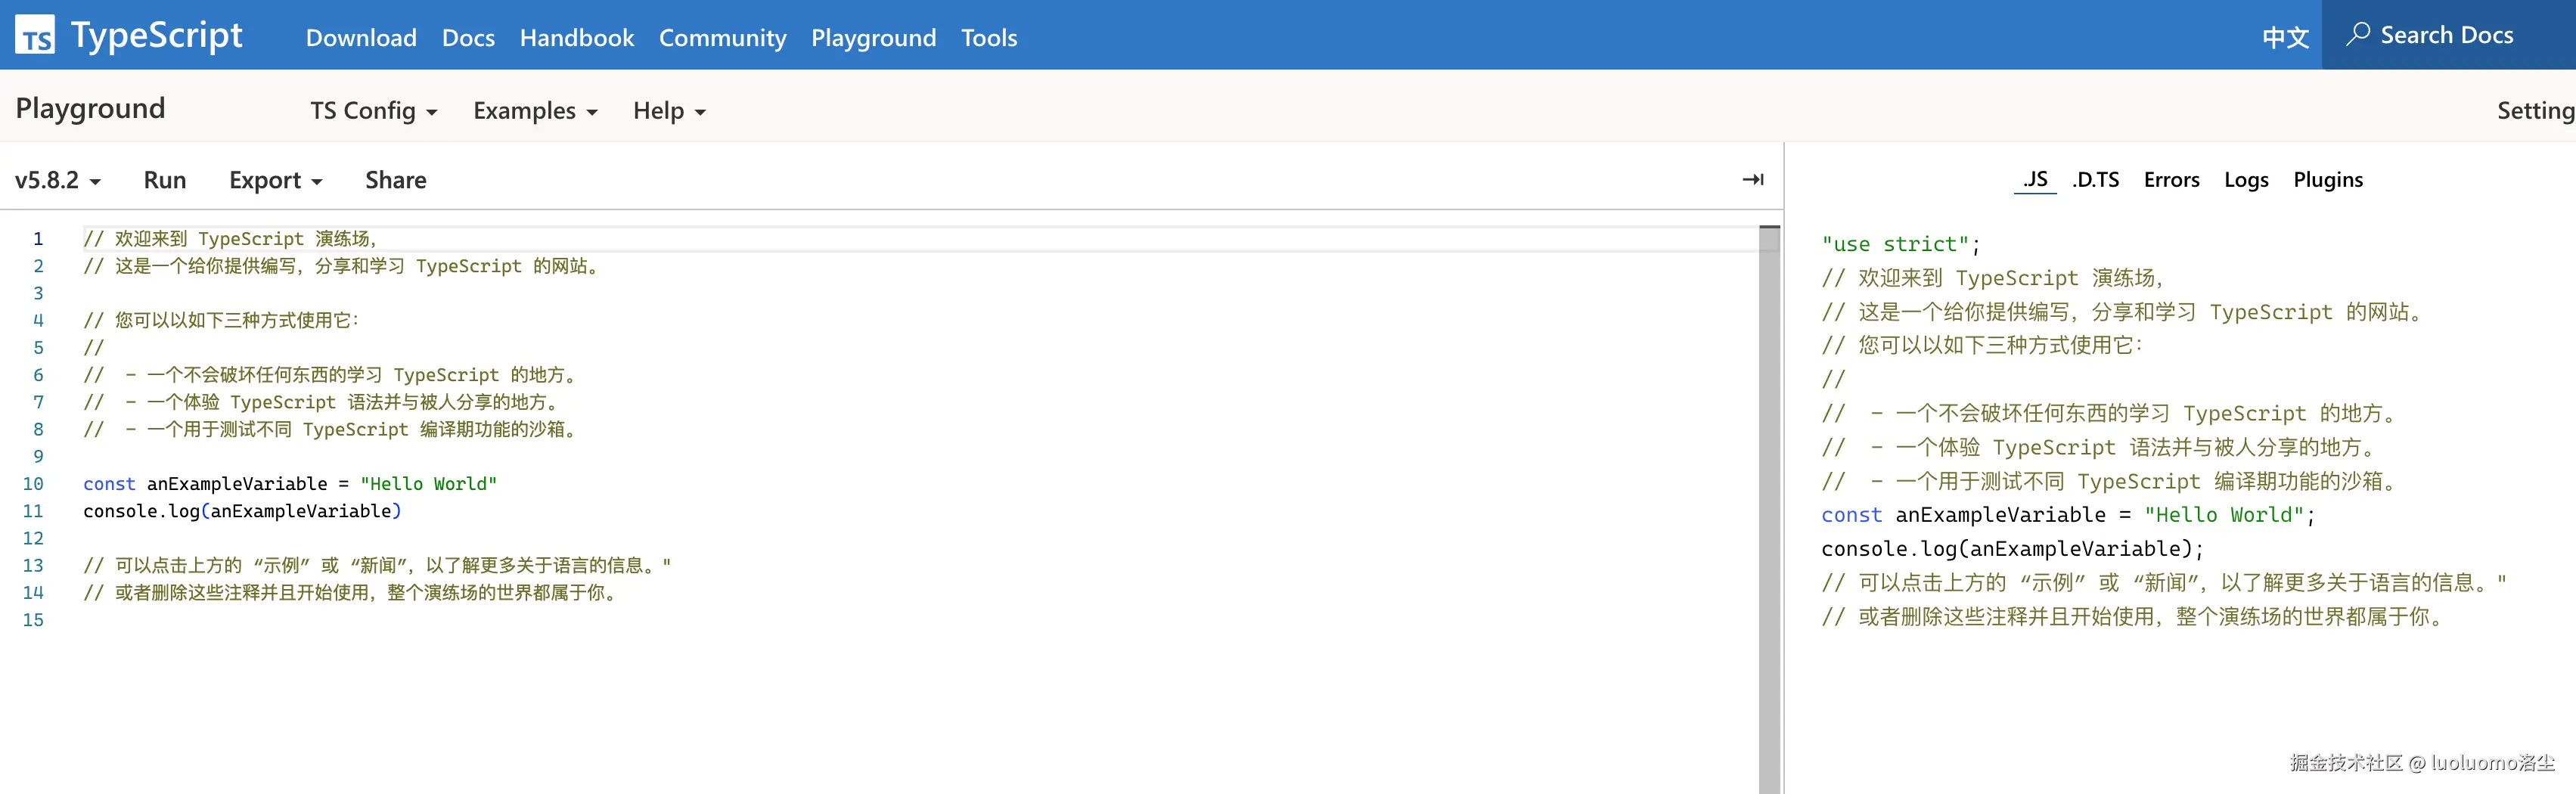Open the Download page

pos(361,38)
